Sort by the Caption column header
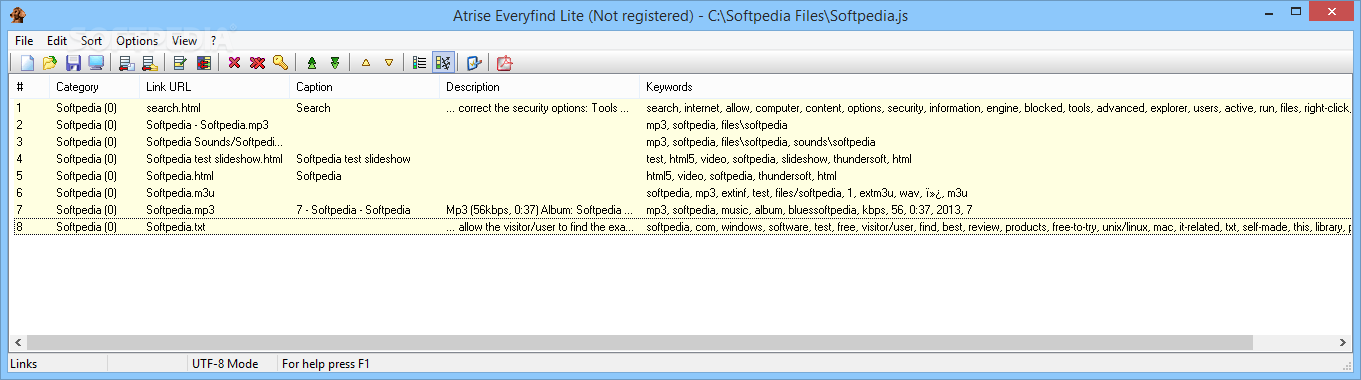The height and width of the screenshot is (380, 1361). (x=364, y=87)
